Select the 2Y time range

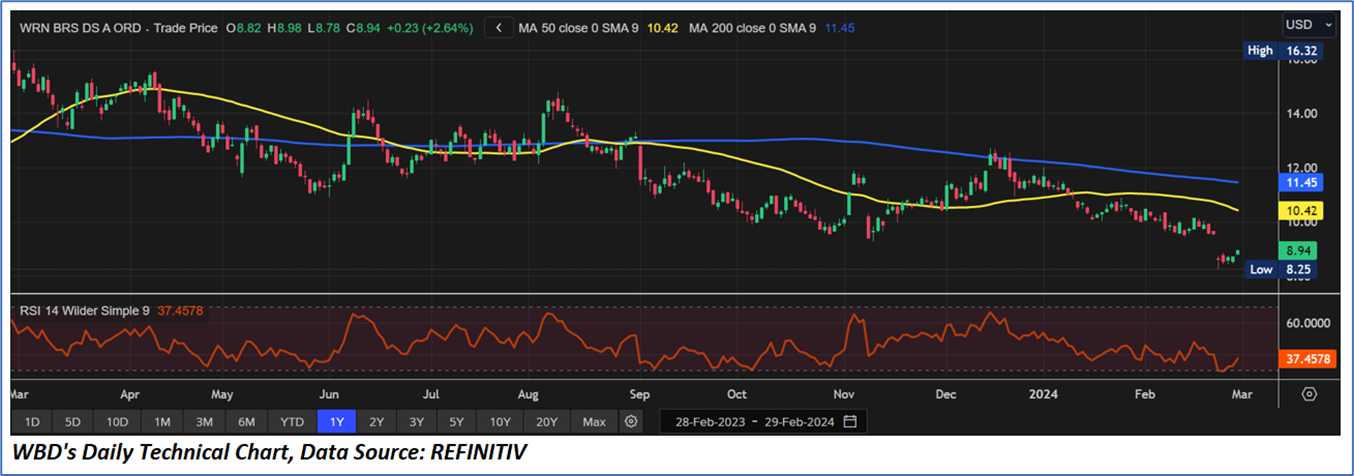tap(375, 421)
